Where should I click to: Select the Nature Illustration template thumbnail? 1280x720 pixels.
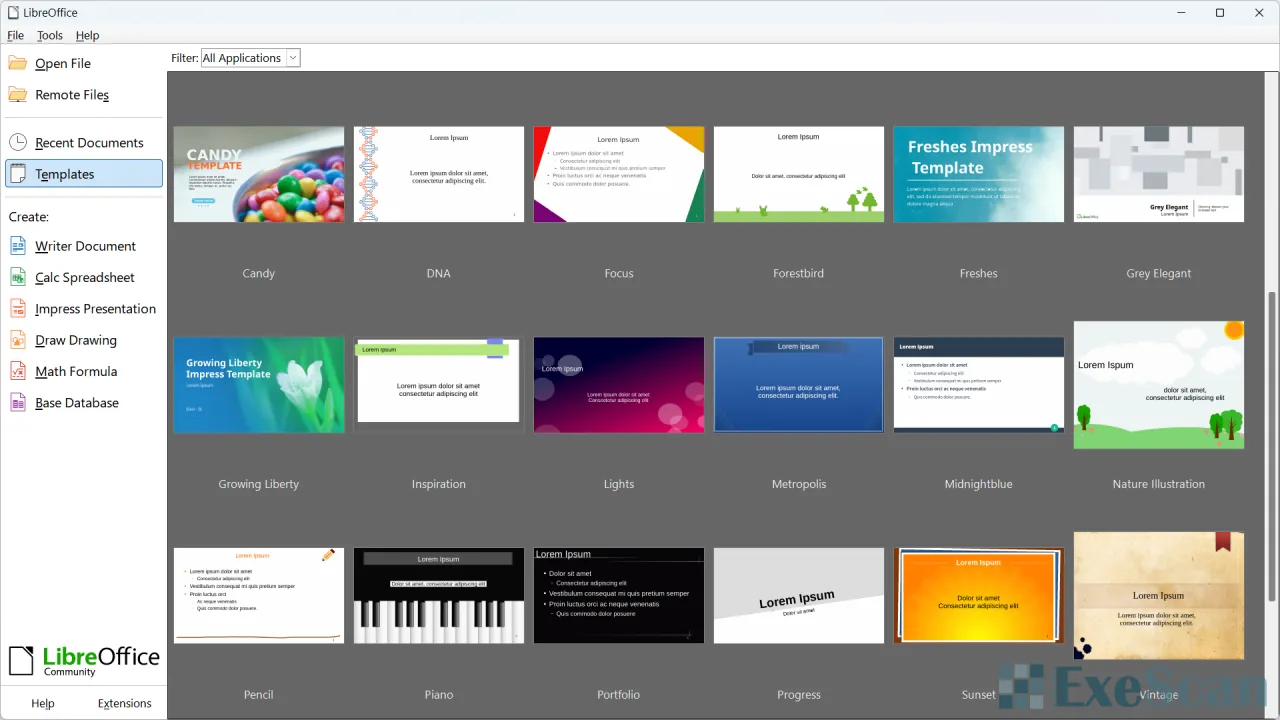coord(1159,385)
